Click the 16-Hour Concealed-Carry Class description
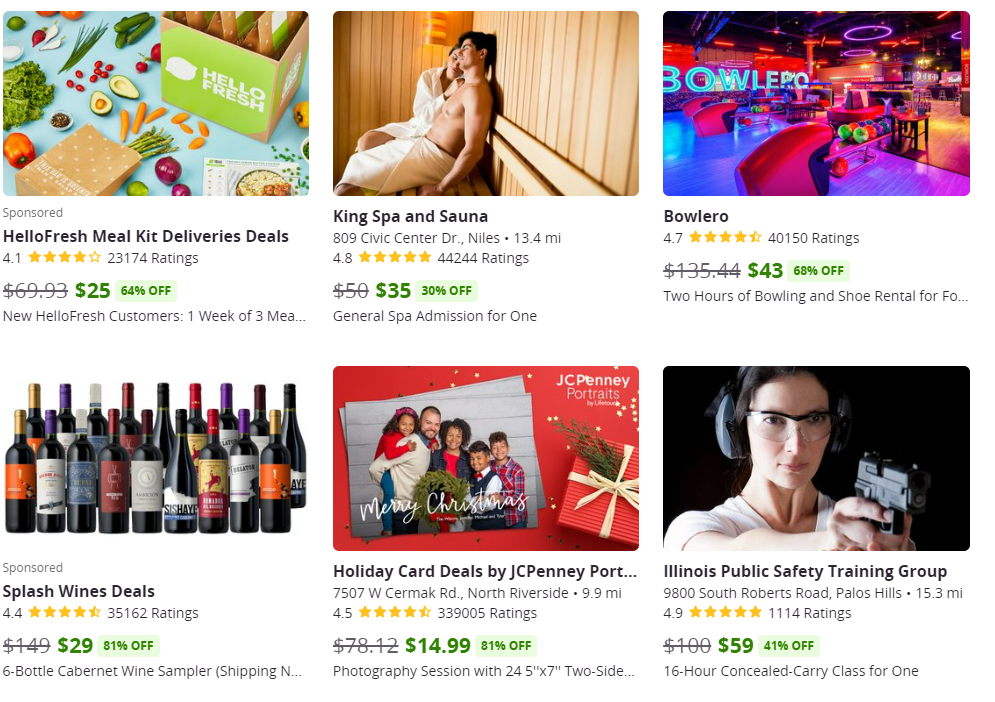This screenshot has height=702, width=995. [791, 671]
